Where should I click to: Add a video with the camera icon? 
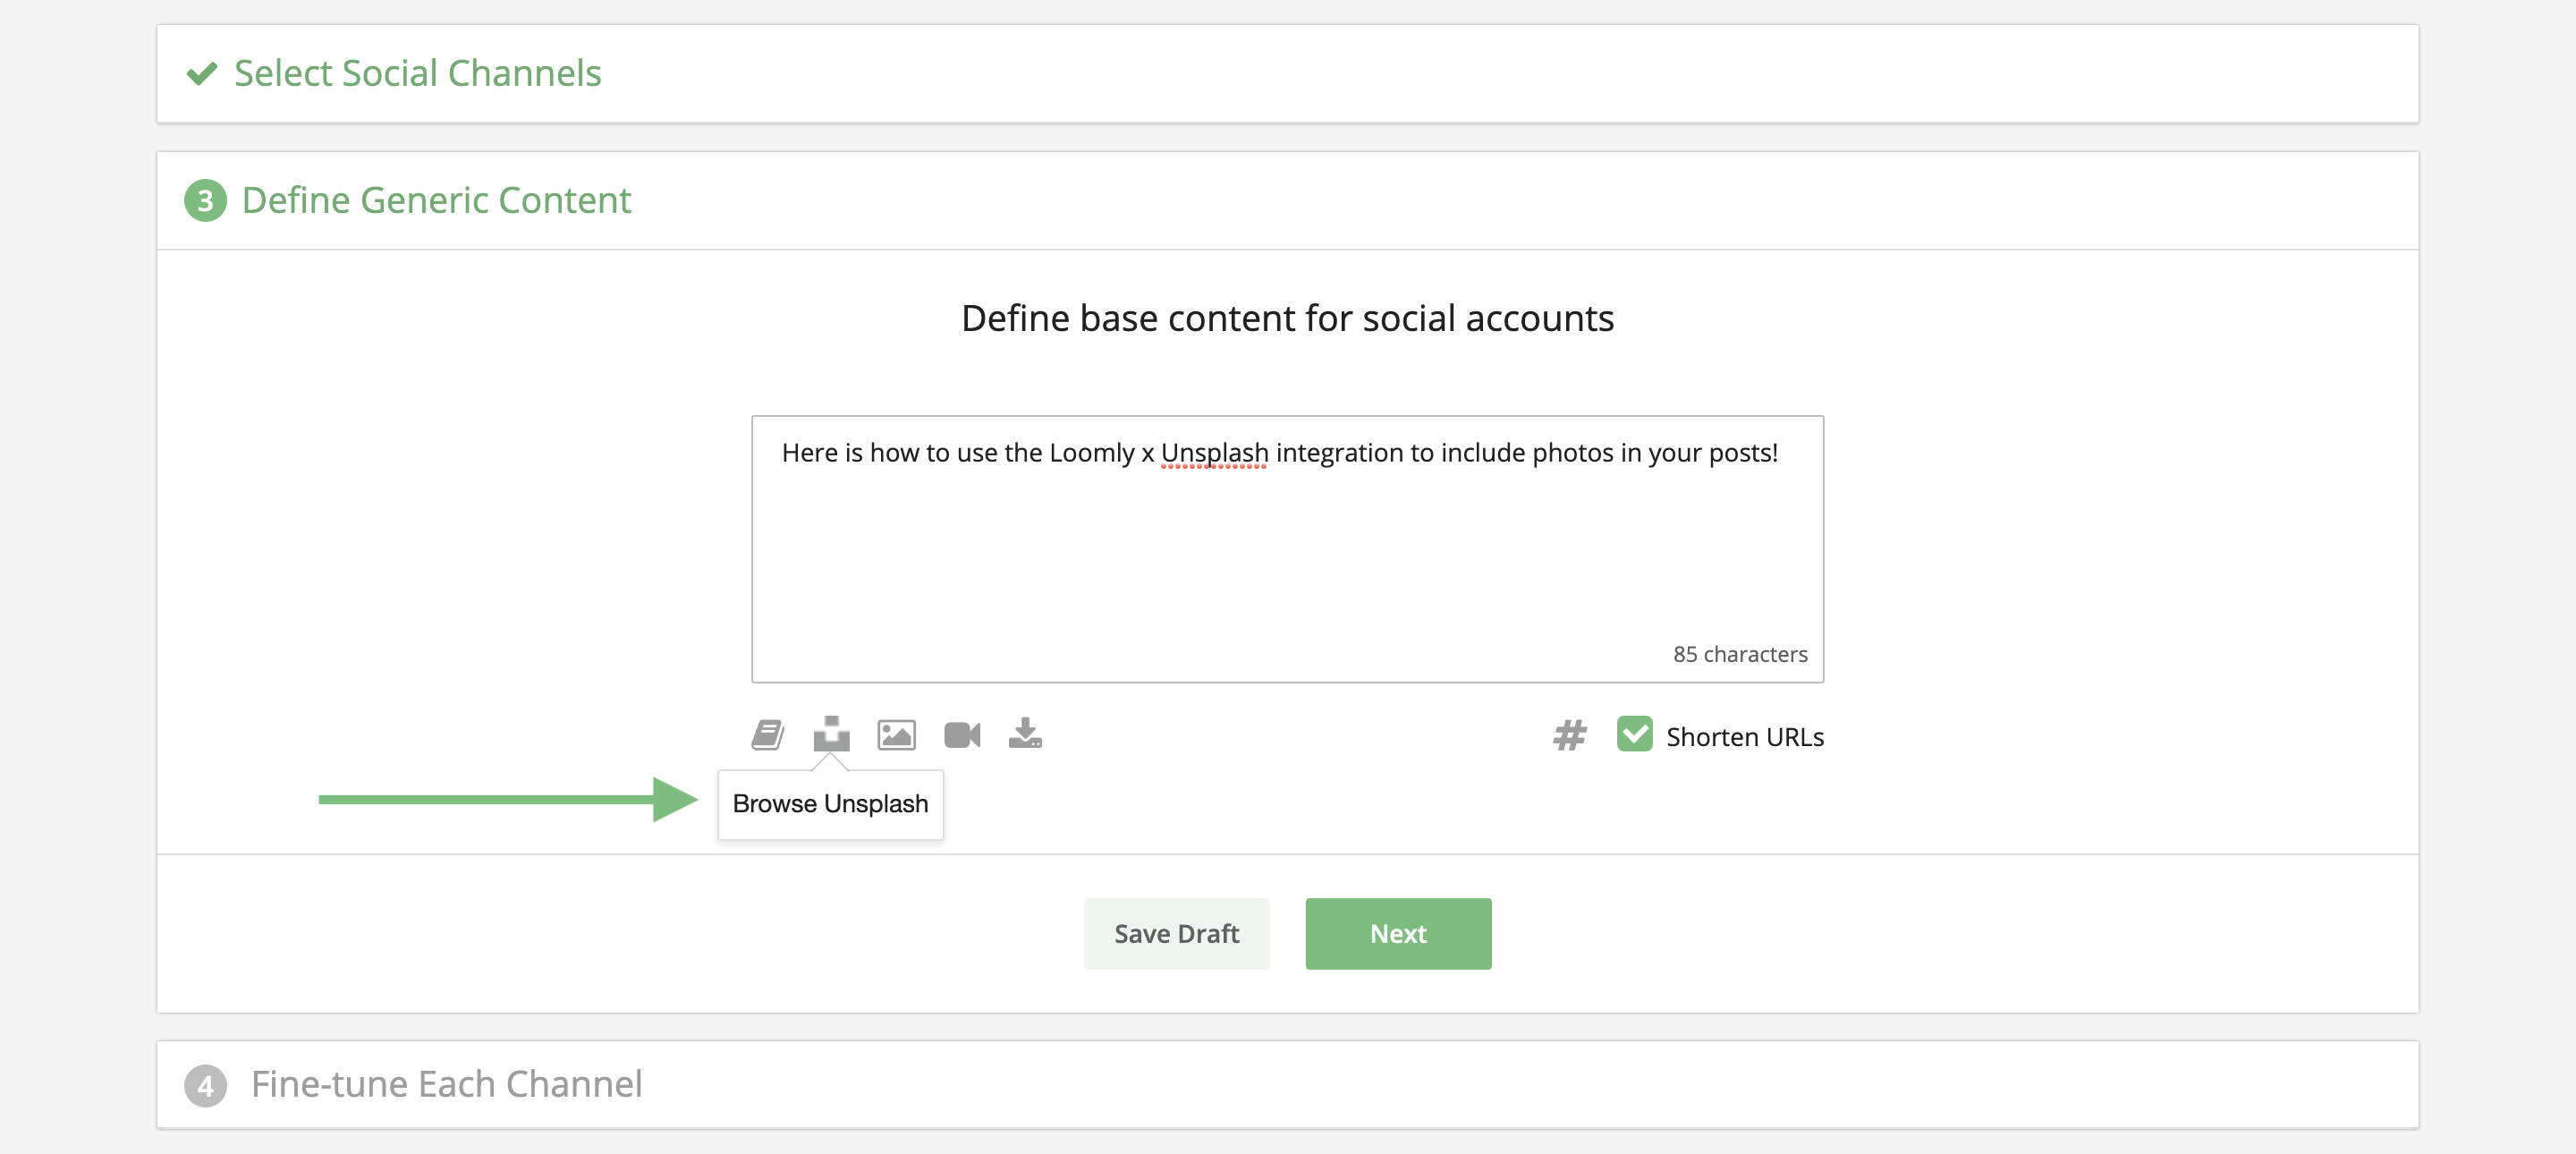click(962, 735)
